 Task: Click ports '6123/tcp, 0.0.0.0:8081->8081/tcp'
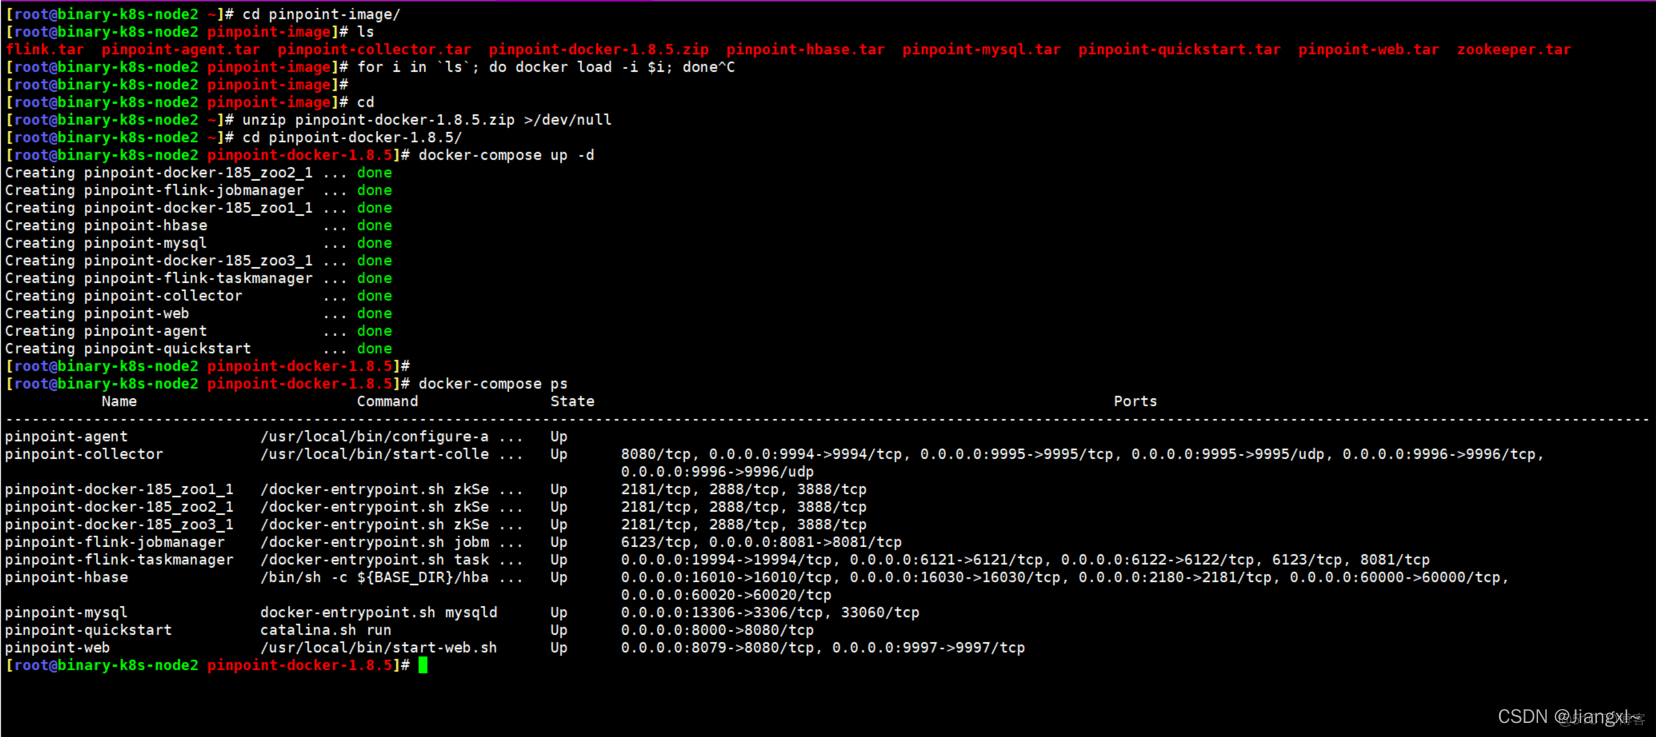761,543
